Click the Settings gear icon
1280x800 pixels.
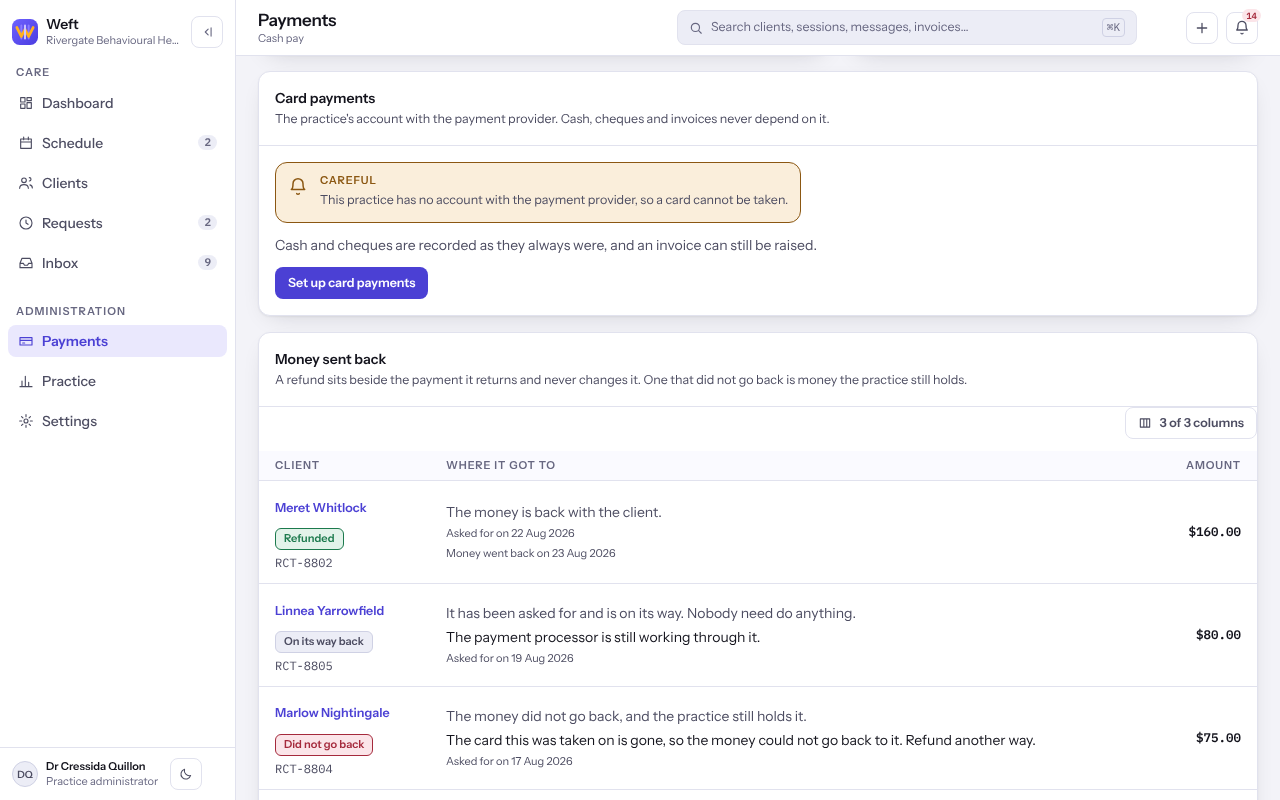[x=26, y=421]
